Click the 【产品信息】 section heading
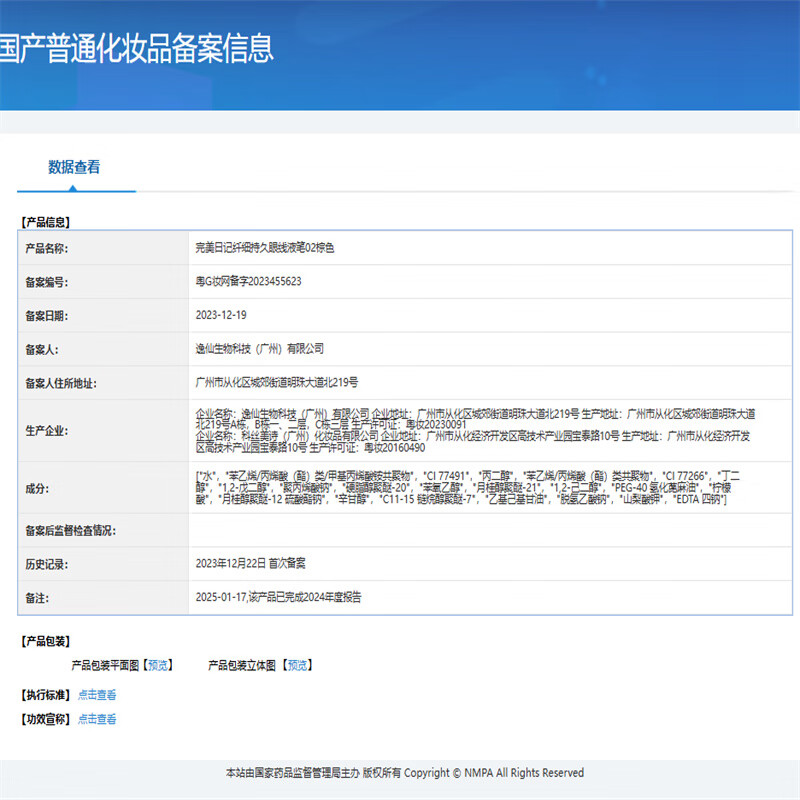 pos(45,222)
